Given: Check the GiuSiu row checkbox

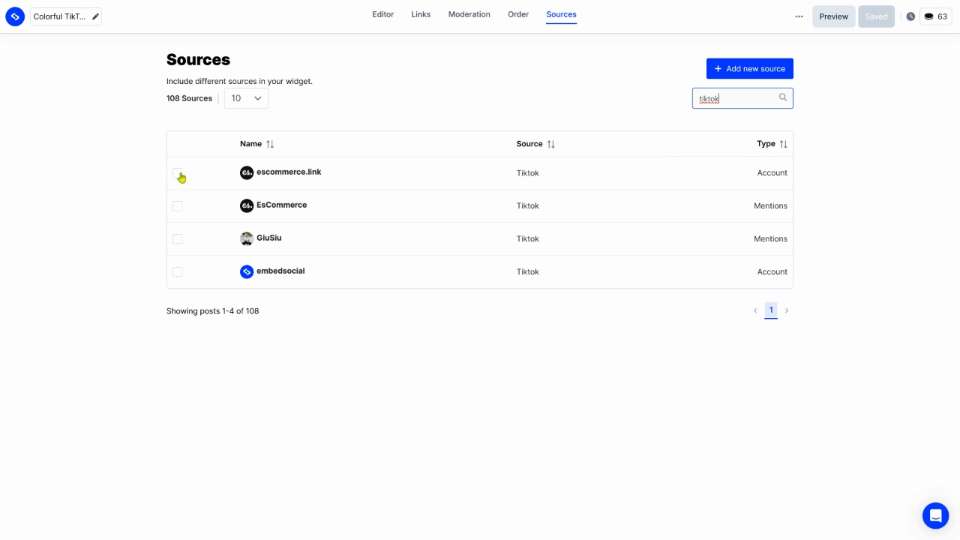Looking at the screenshot, I should coord(178,239).
